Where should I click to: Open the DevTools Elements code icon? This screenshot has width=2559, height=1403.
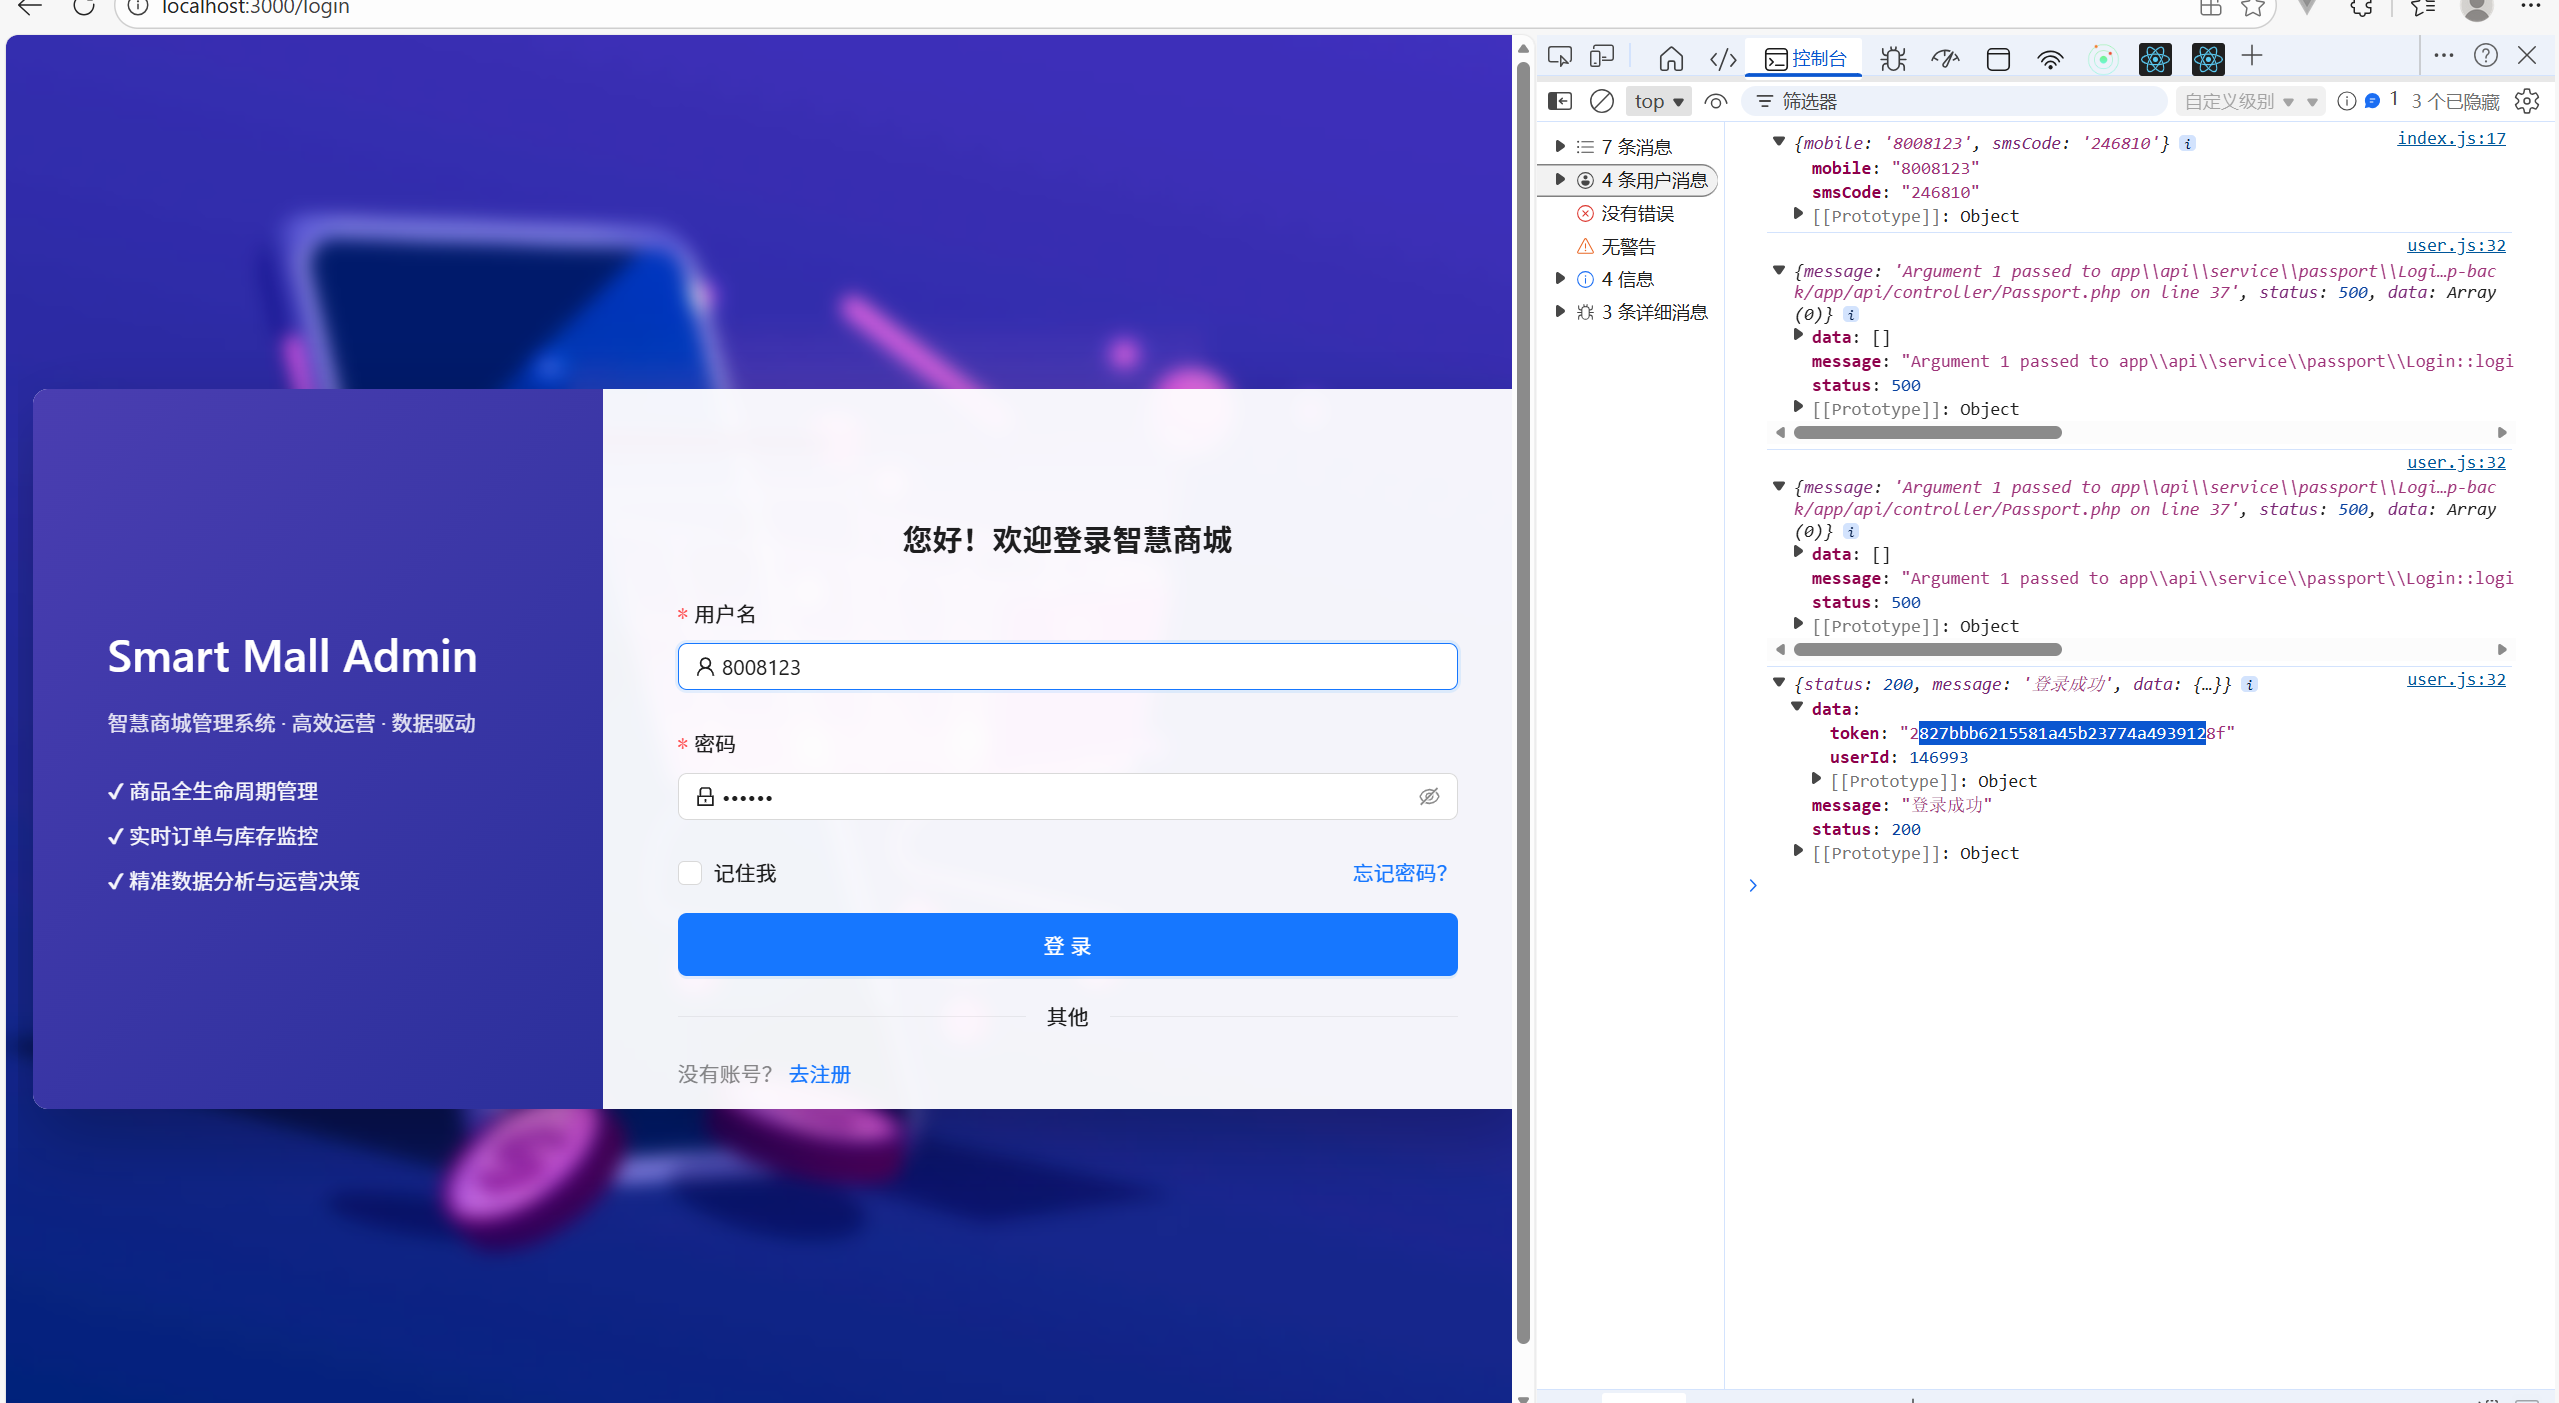pos(1723,59)
